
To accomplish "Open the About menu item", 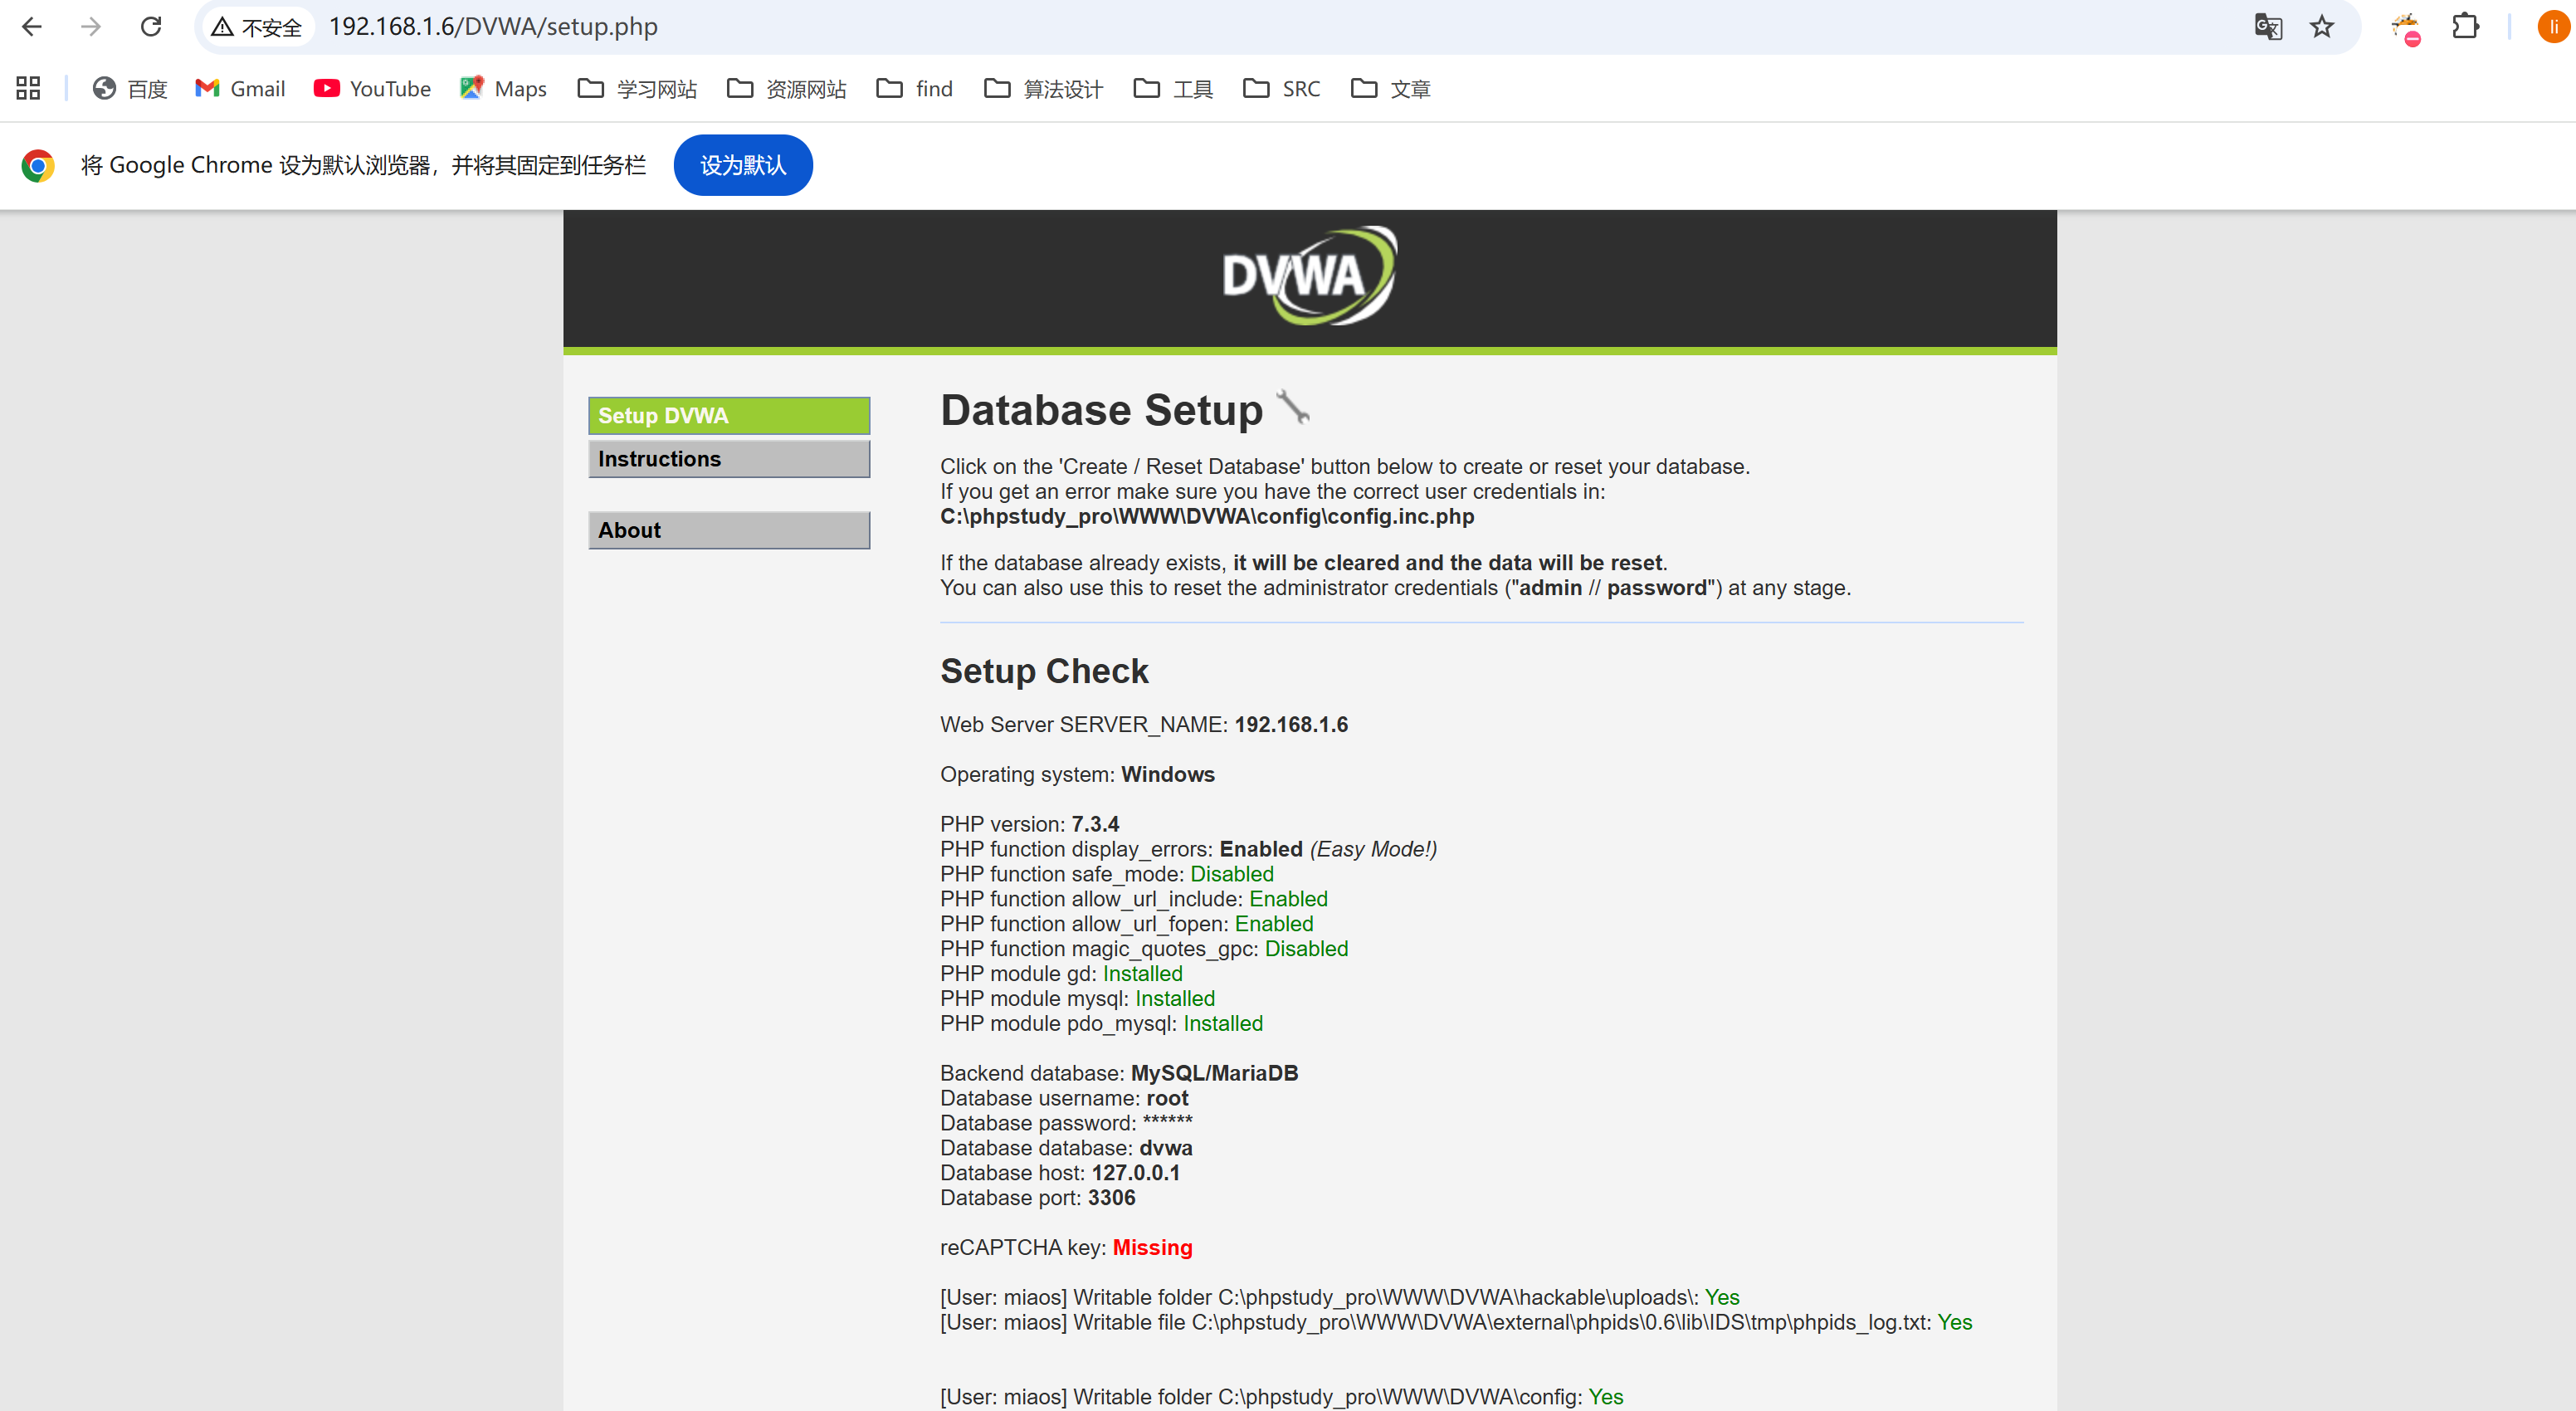I will tap(729, 530).
